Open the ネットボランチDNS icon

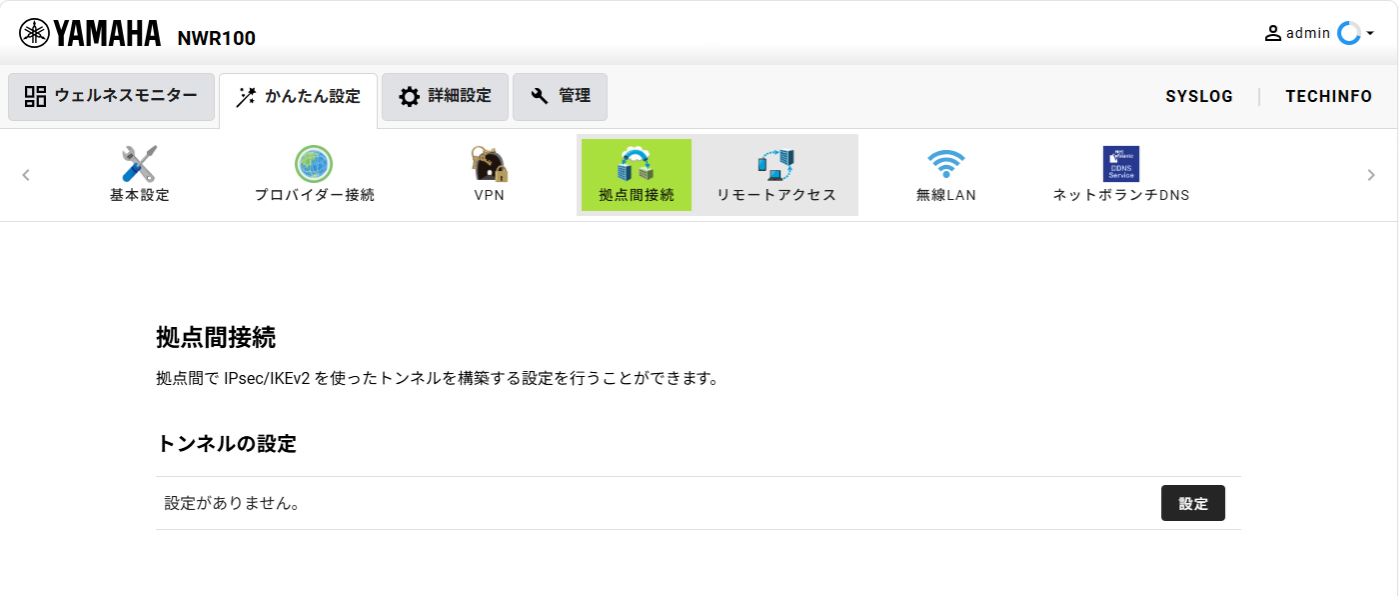1121,164
